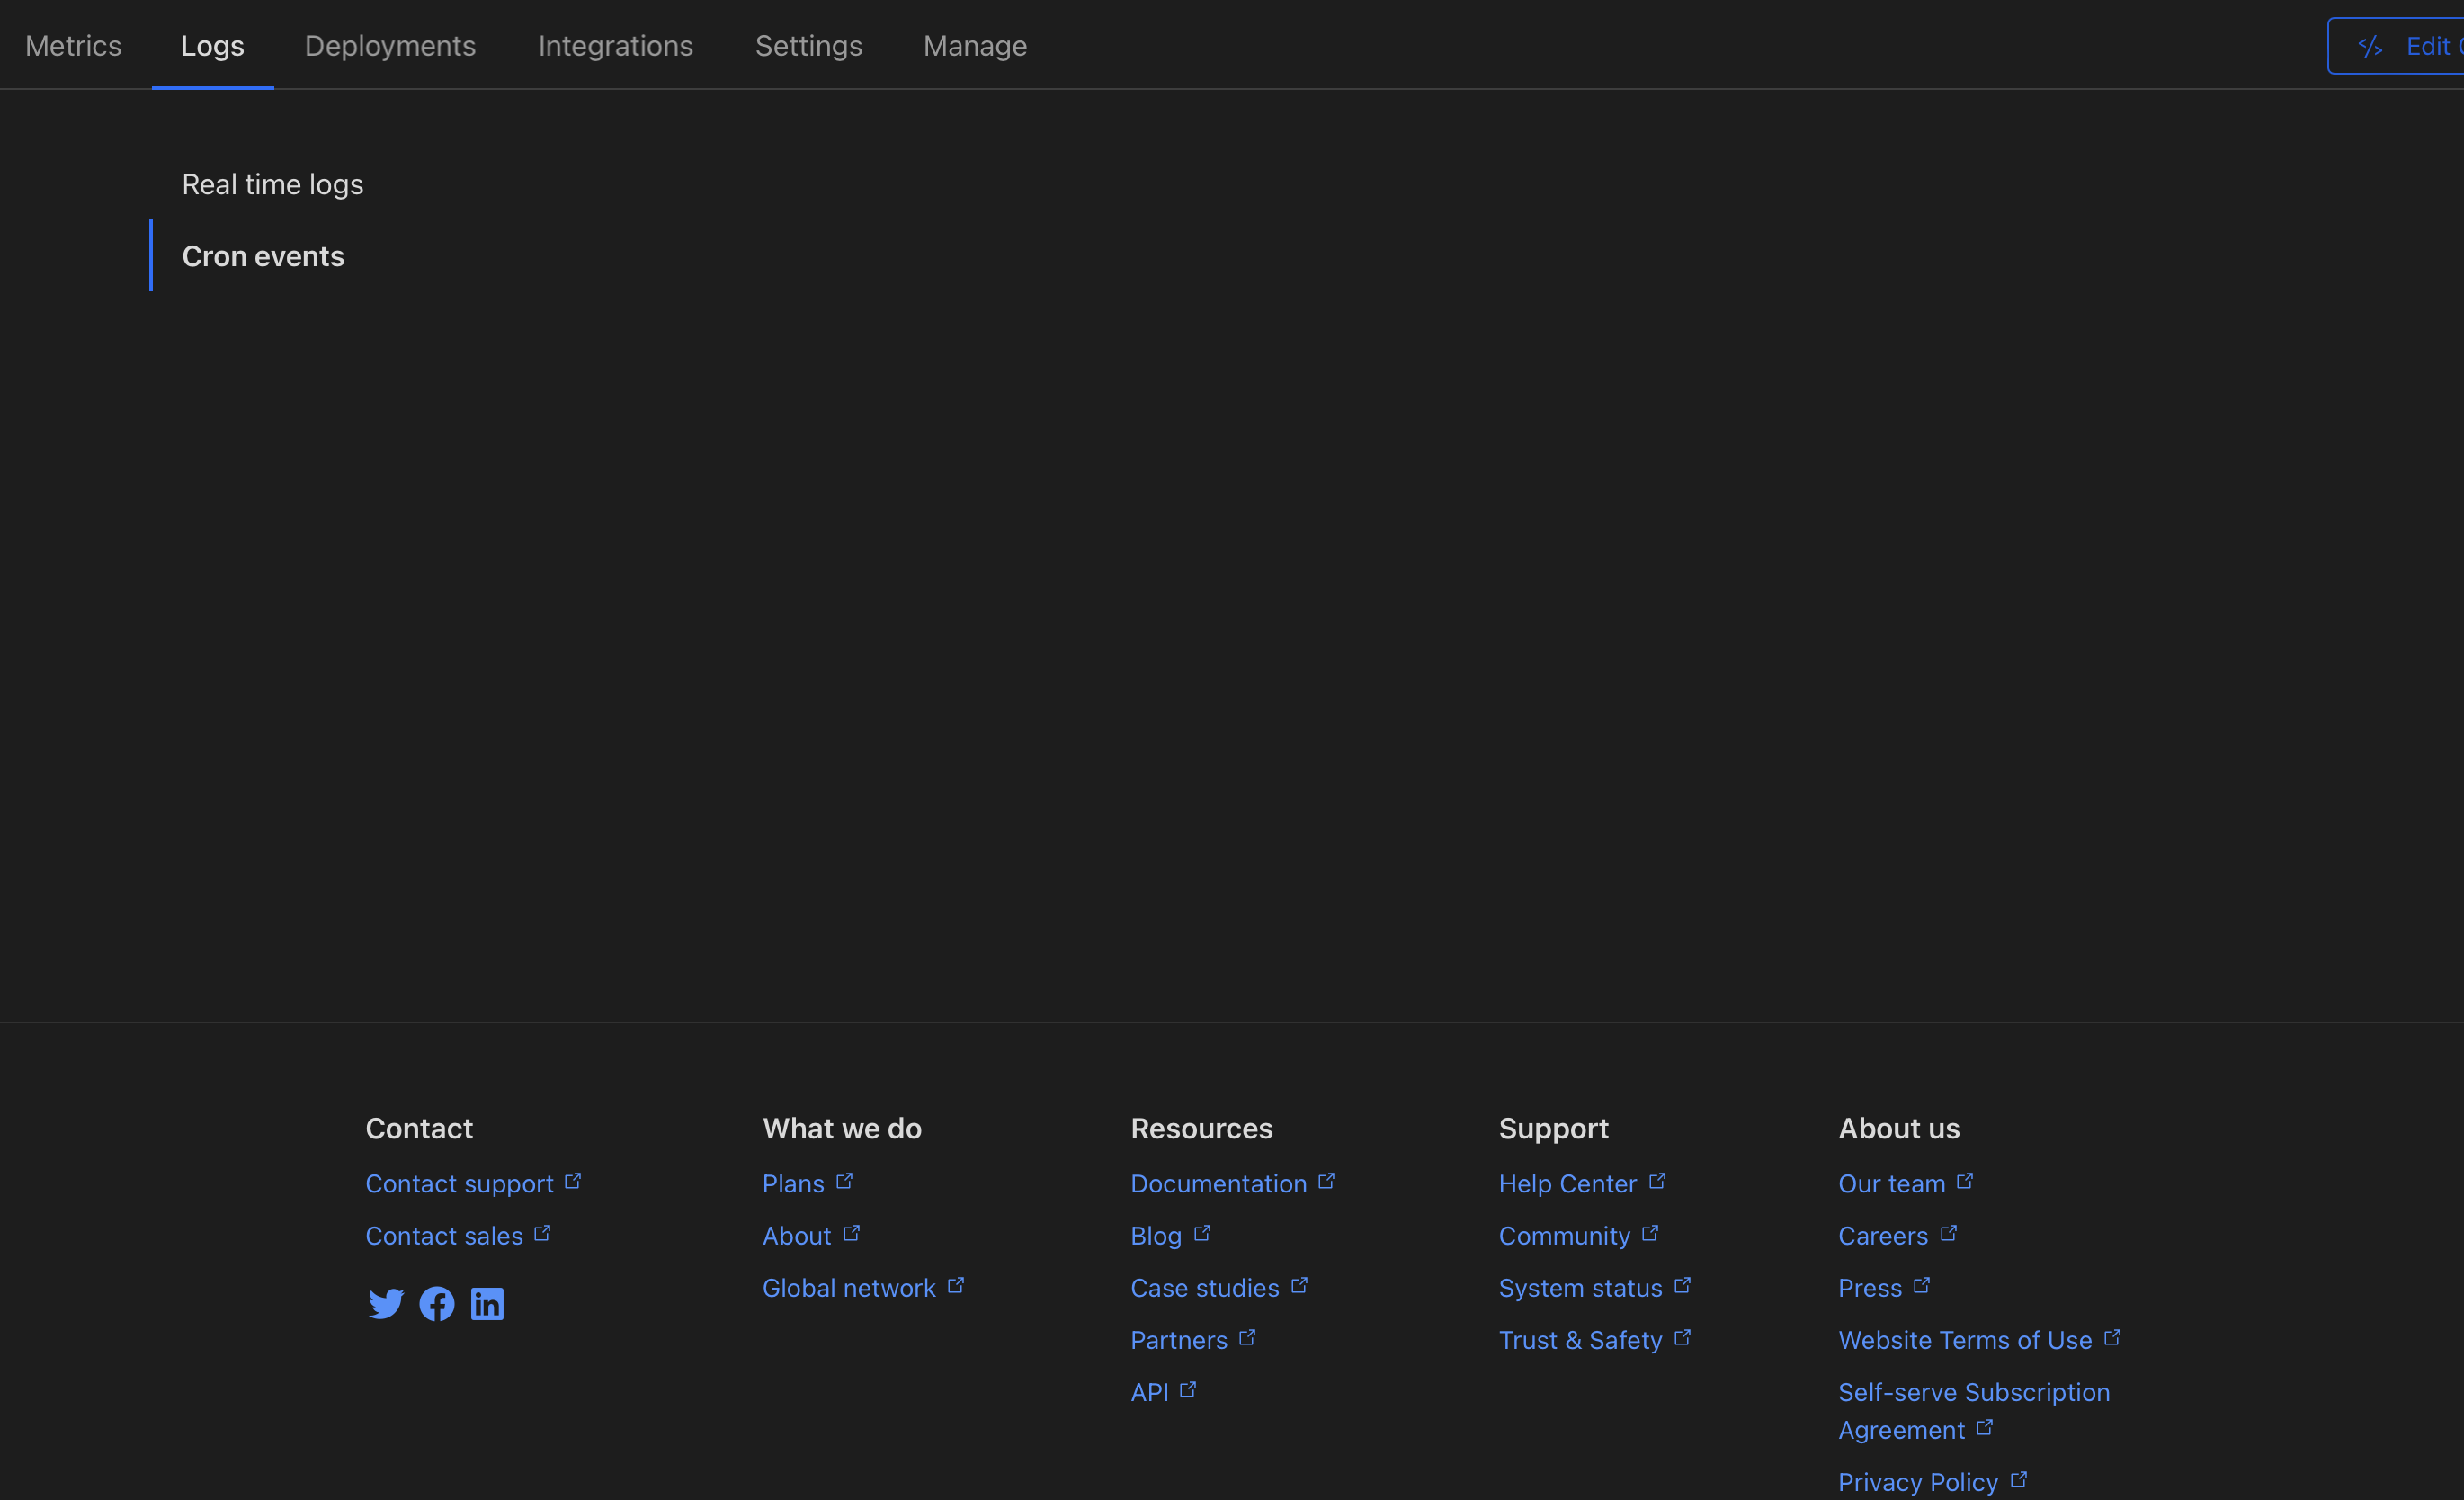Image resolution: width=2464 pixels, height=1500 pixels.
Task: Select Real time logs in sidebar
Action: point(272,184)
